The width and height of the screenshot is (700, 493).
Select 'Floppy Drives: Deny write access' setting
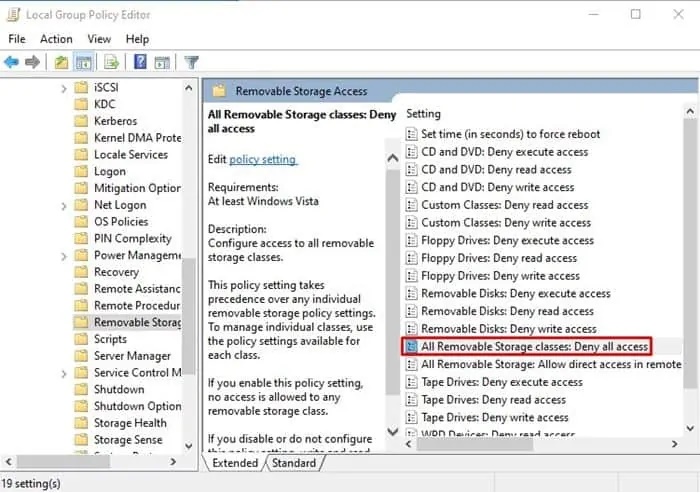click(x=500, y=276)
